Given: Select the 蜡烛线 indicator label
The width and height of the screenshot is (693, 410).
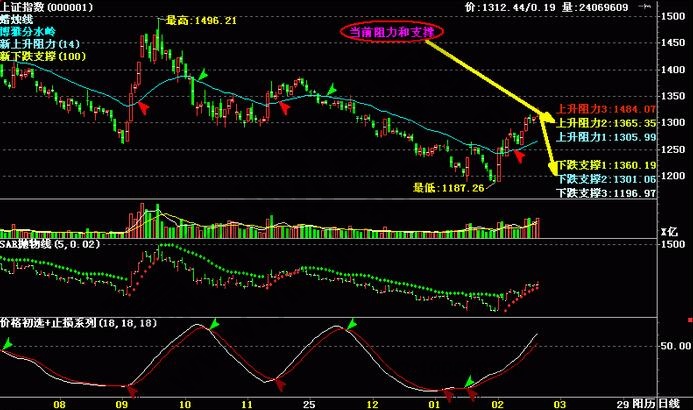Looking at the screenshot, I should [18, 18].
